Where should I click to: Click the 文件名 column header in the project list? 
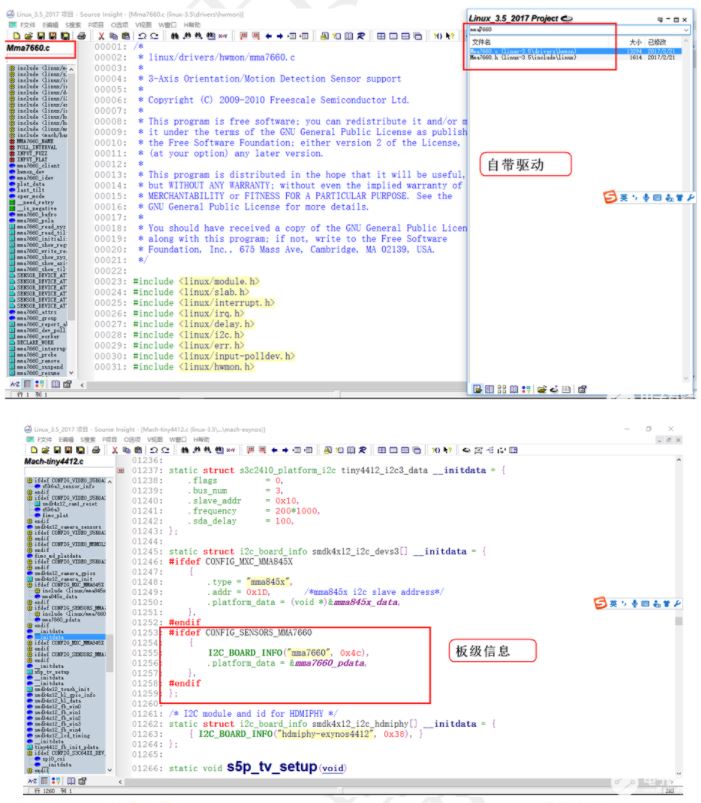(x=482, y=42)
